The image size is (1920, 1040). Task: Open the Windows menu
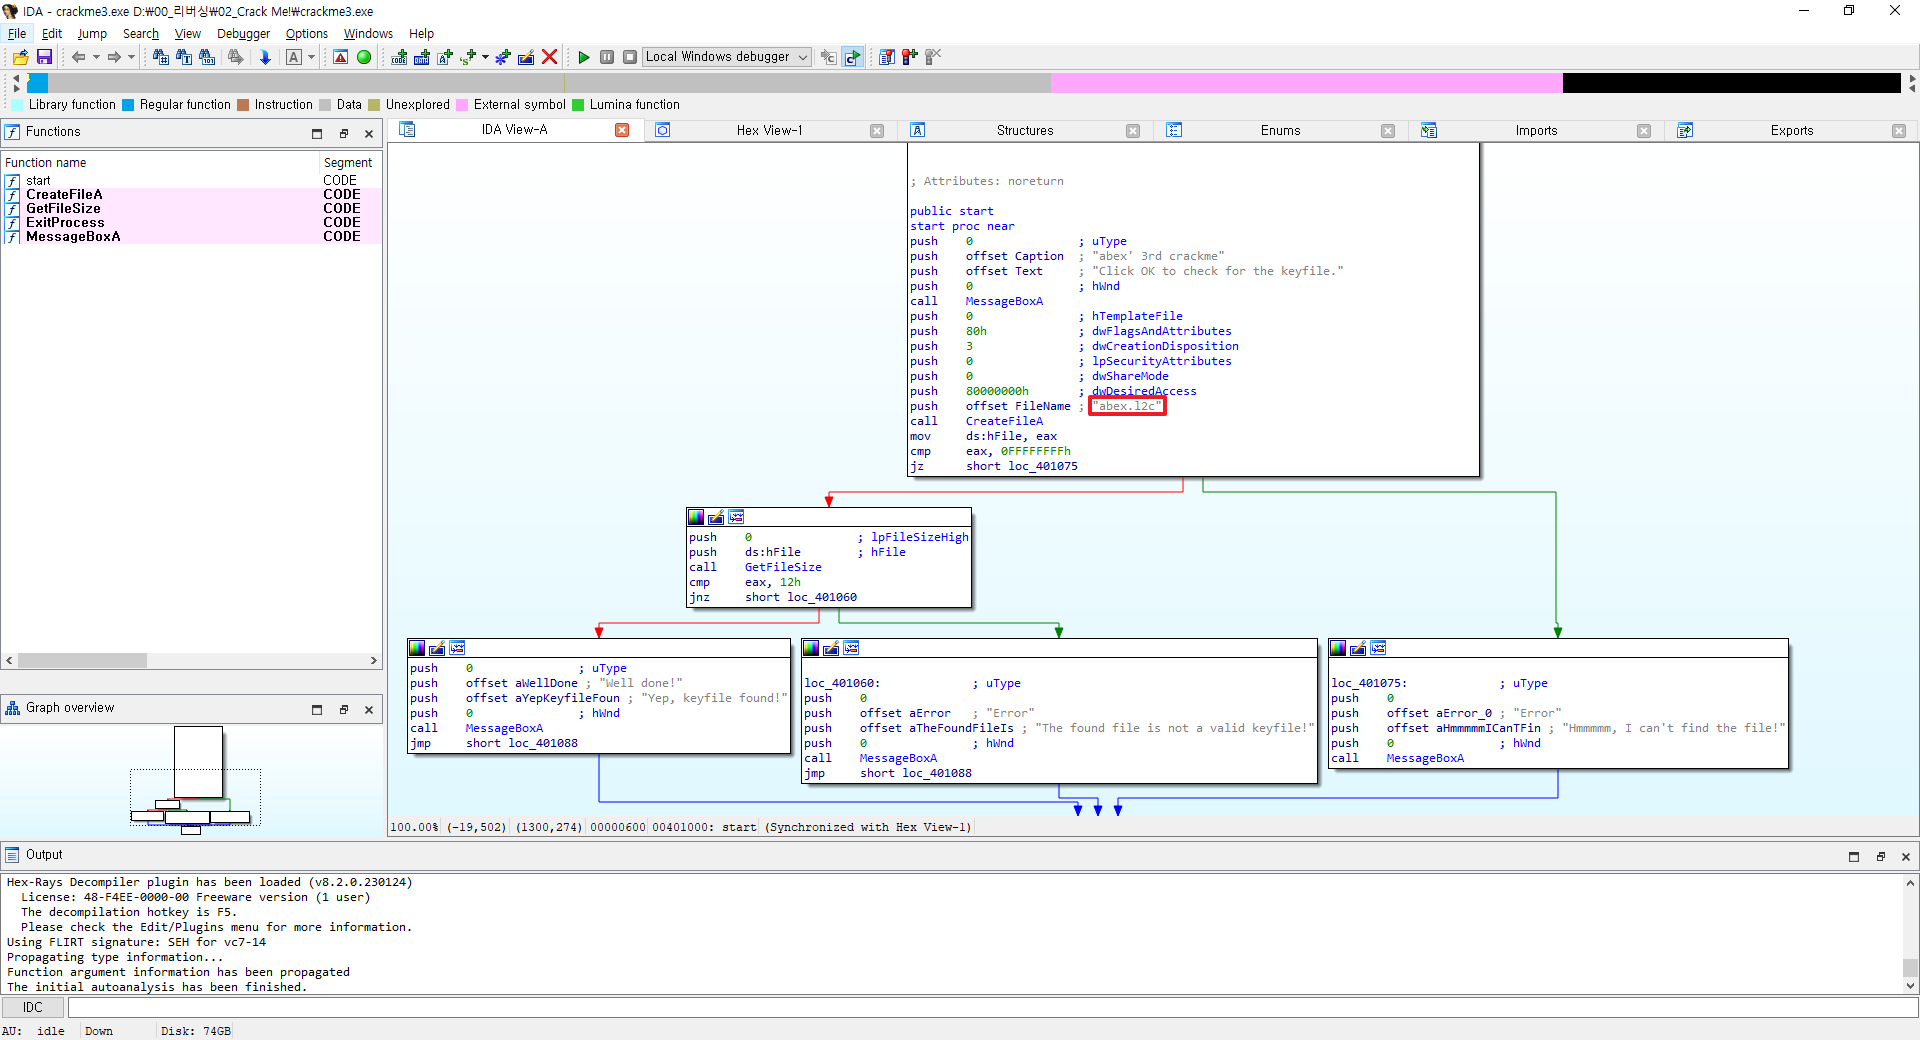[x=368, y=33]
